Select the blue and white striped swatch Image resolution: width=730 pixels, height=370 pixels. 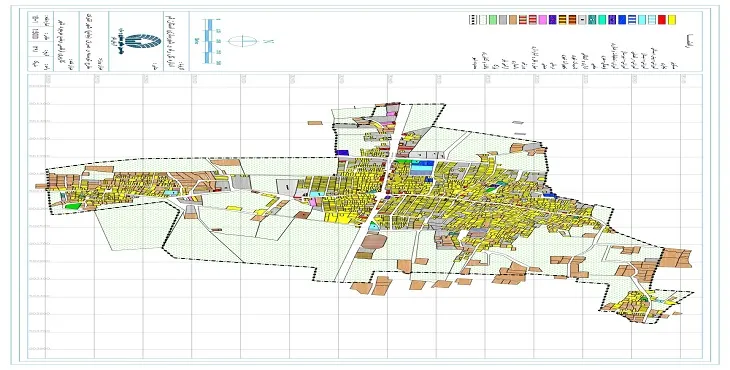[x=632, y=20]
